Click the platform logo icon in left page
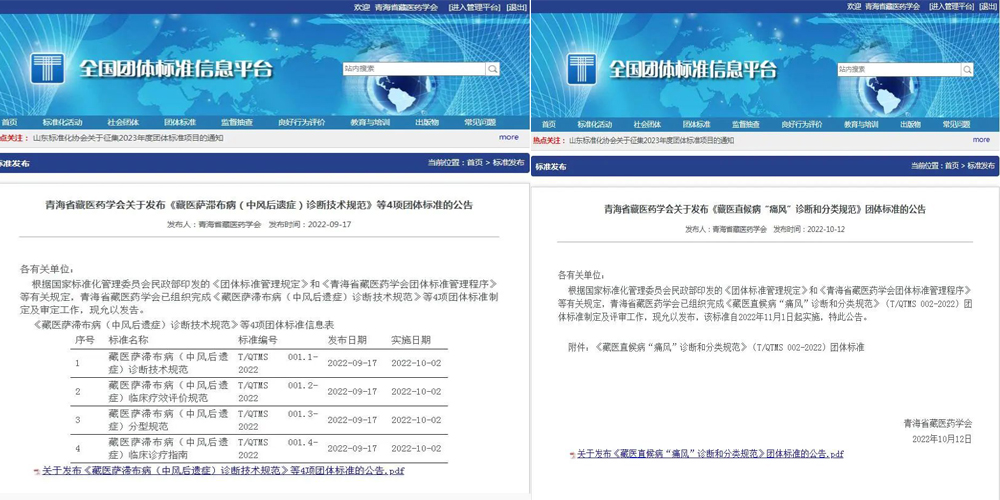This screenshot has width=1000, height=500. (x=47, y=69)
